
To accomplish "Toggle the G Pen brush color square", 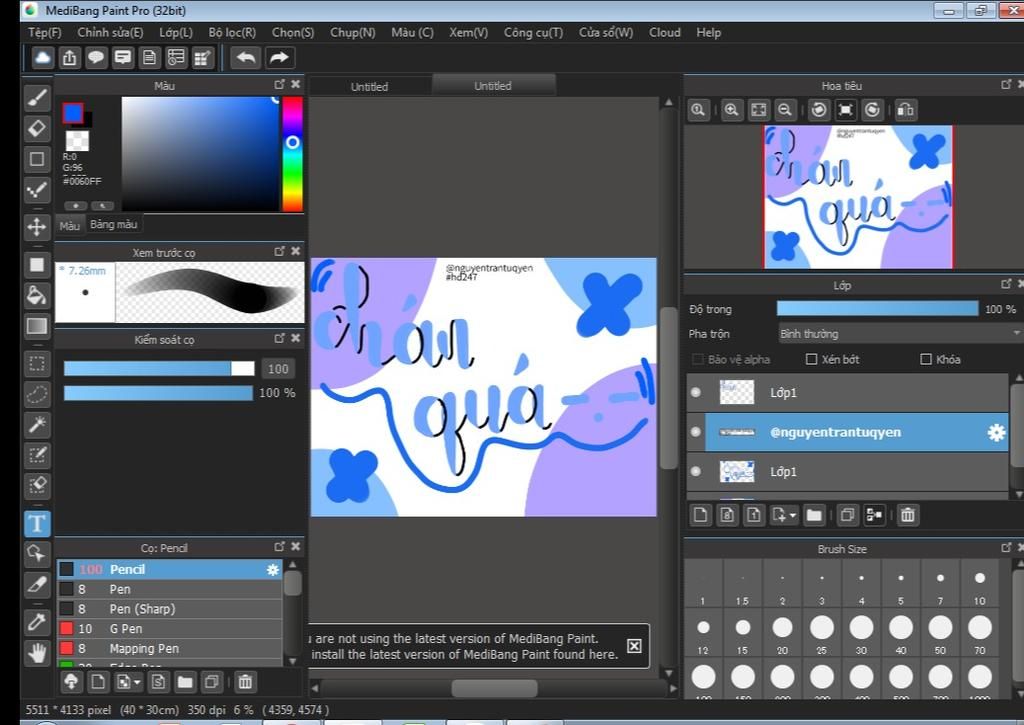I will [66, 628].
